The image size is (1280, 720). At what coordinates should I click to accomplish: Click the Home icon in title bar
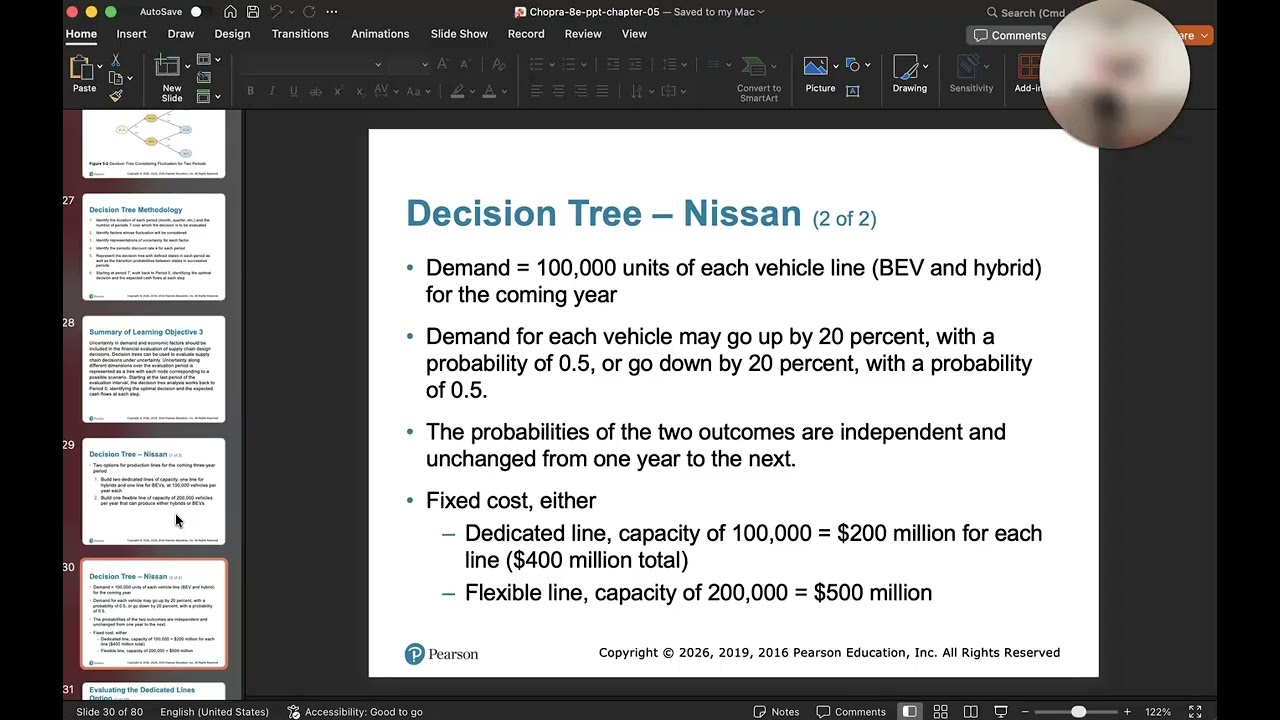[x=230, y=12]
